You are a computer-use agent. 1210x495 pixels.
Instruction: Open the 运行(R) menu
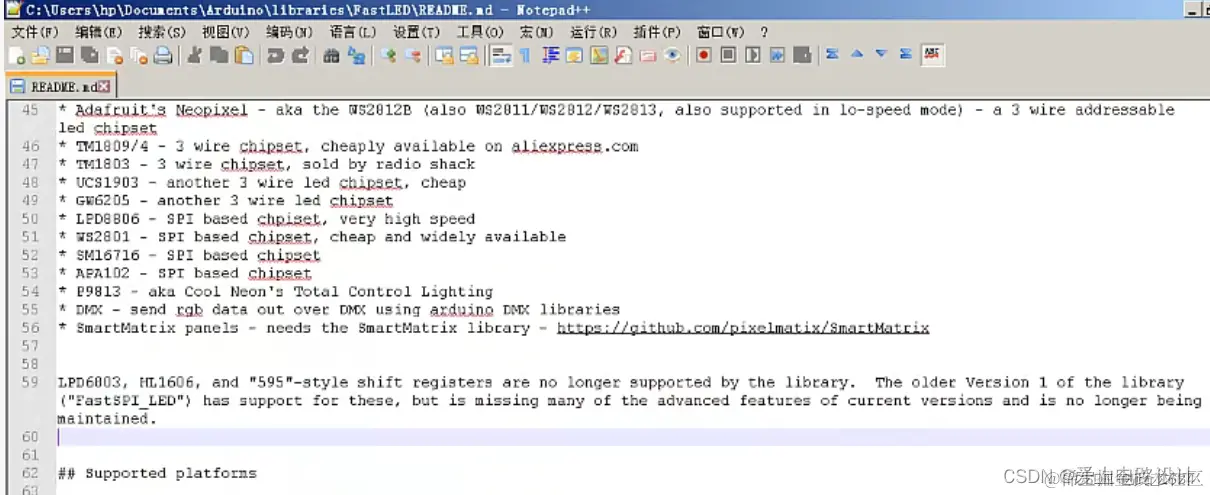pyautogui.click(x=594, y=32)
